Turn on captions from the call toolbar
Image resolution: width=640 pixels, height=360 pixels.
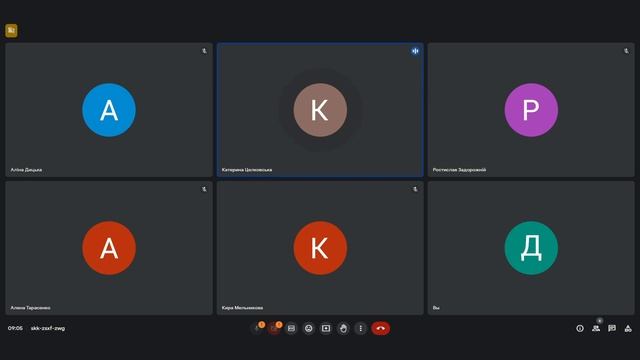291,328
